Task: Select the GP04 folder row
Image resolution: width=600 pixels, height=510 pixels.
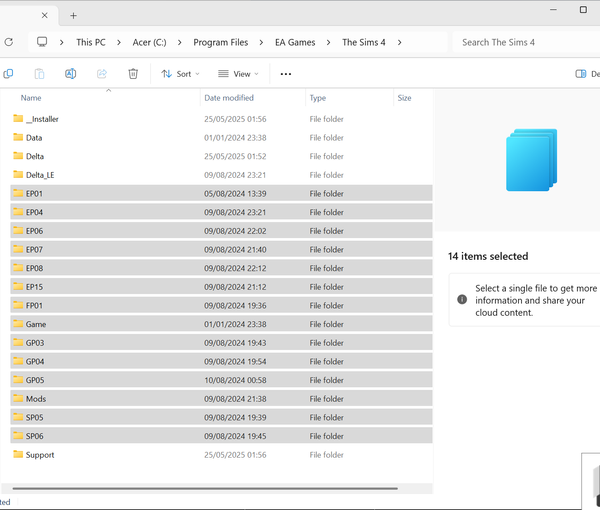Action: tap(221, 361)
